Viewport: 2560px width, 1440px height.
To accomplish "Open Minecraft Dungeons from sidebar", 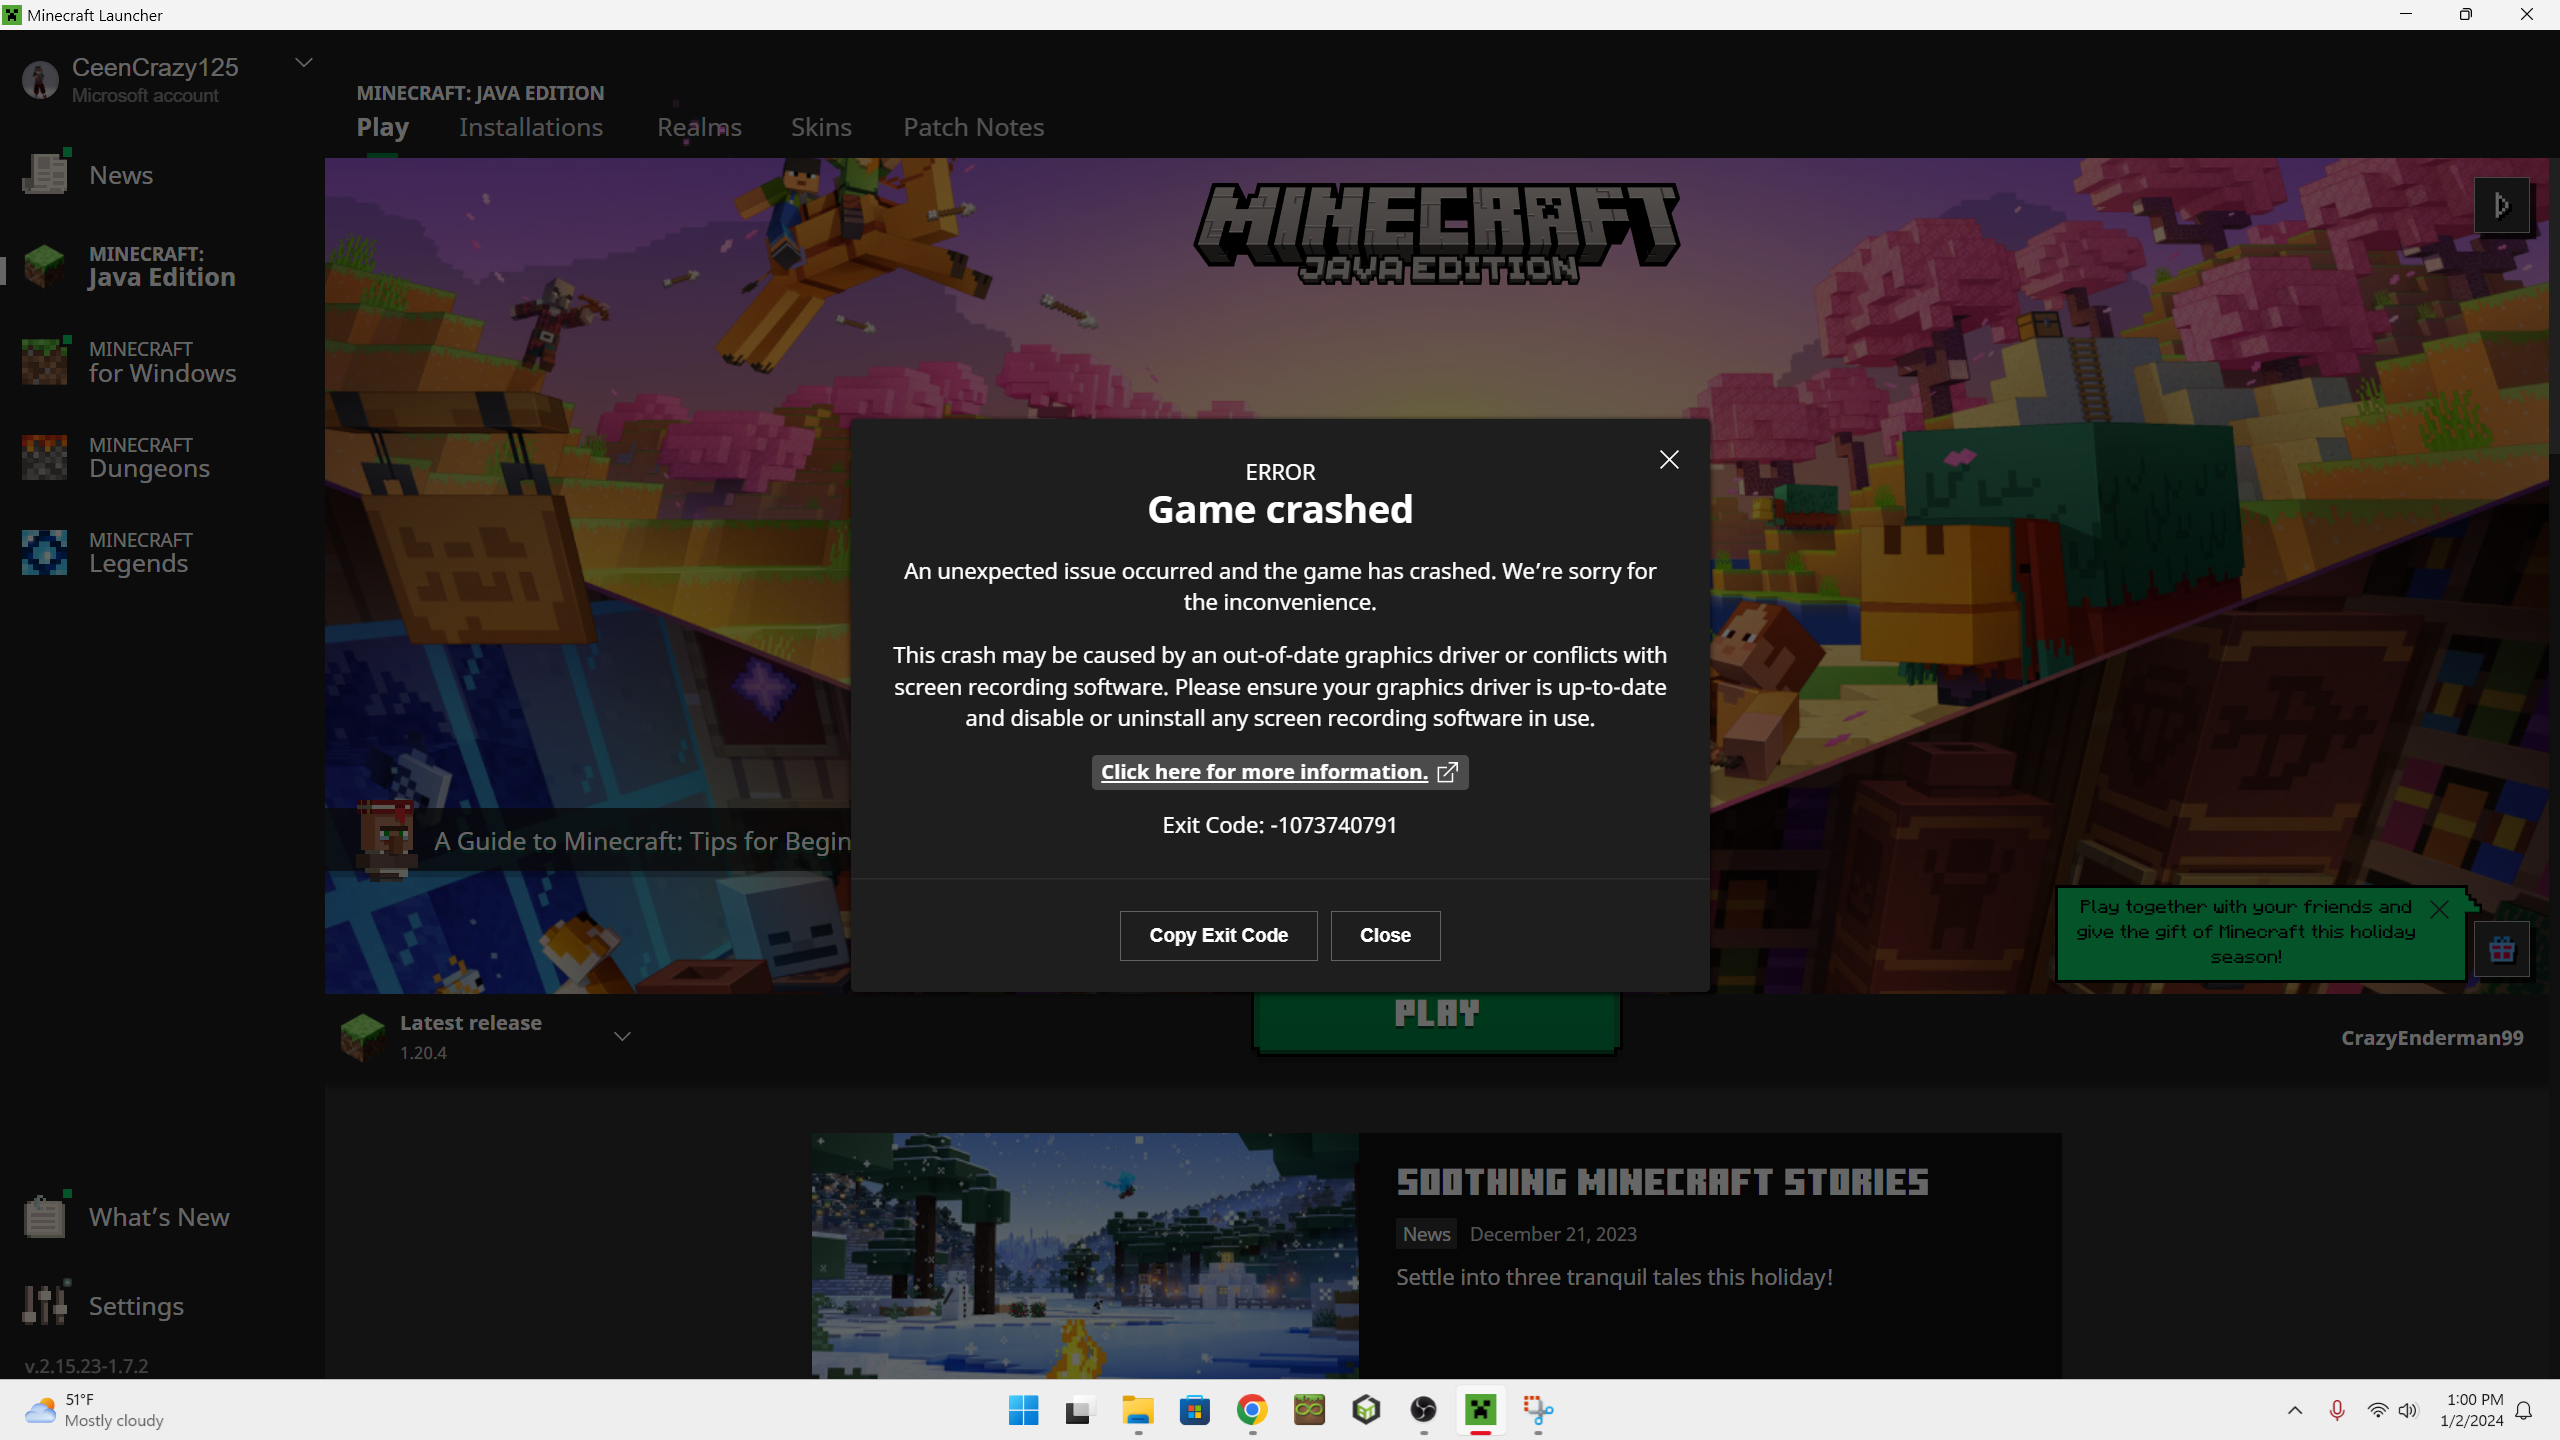I will point(148,457).
